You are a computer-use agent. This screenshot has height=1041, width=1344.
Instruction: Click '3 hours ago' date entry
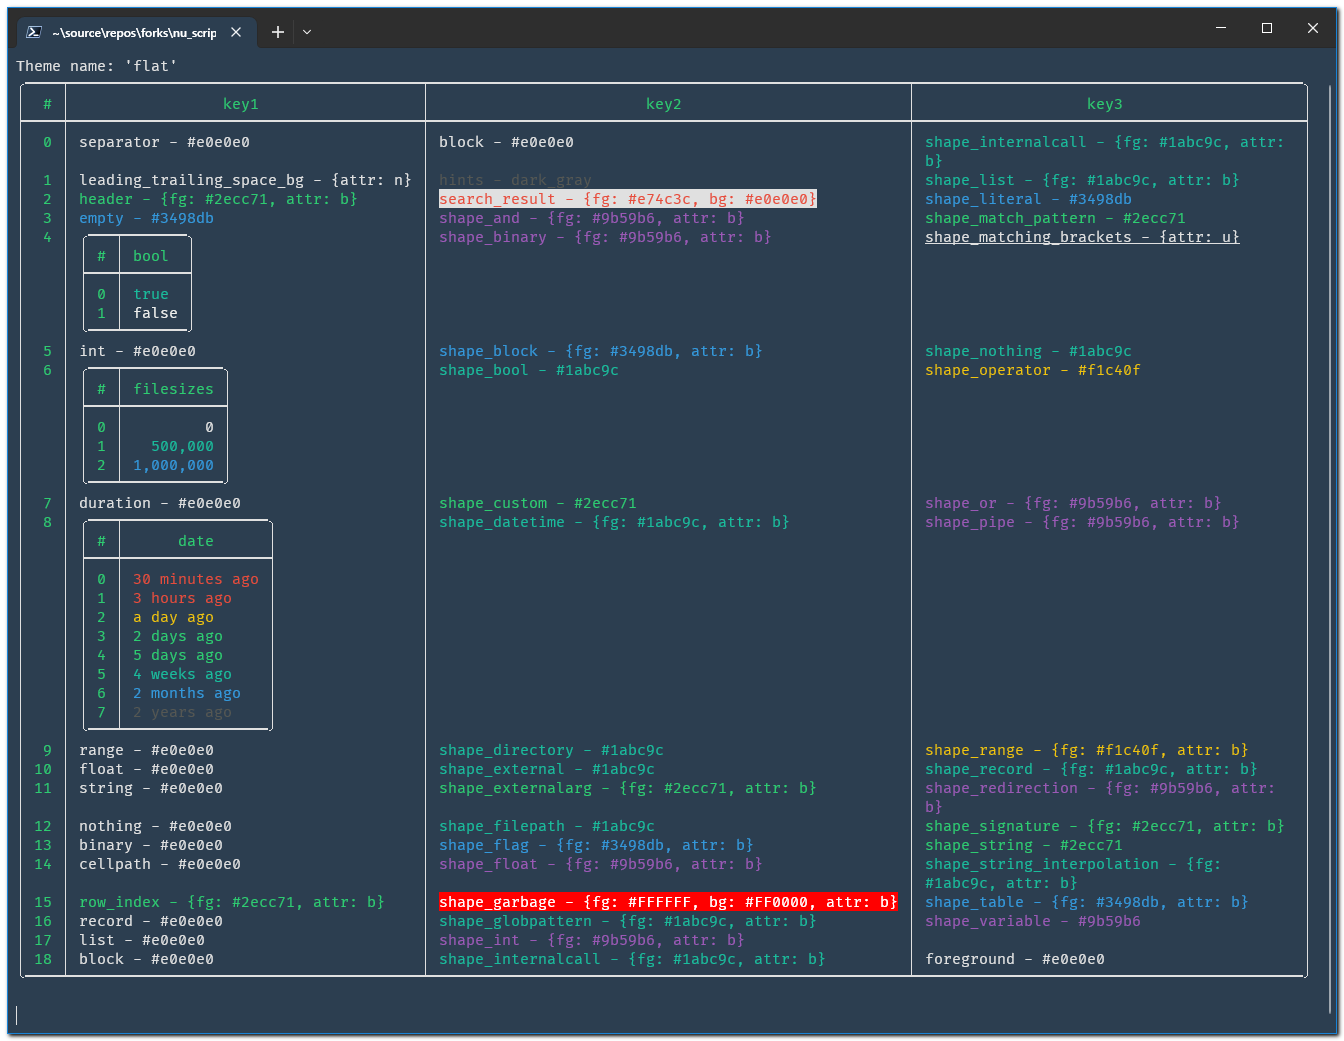point(183,598)
